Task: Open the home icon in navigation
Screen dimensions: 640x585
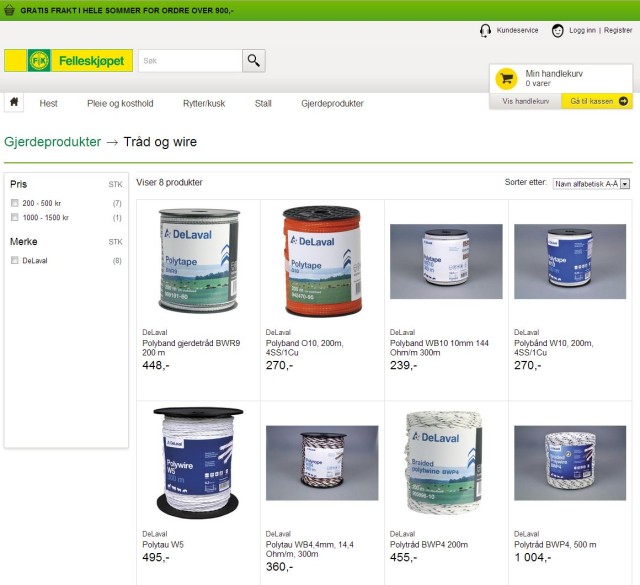Action: click(x=14, y=102)
